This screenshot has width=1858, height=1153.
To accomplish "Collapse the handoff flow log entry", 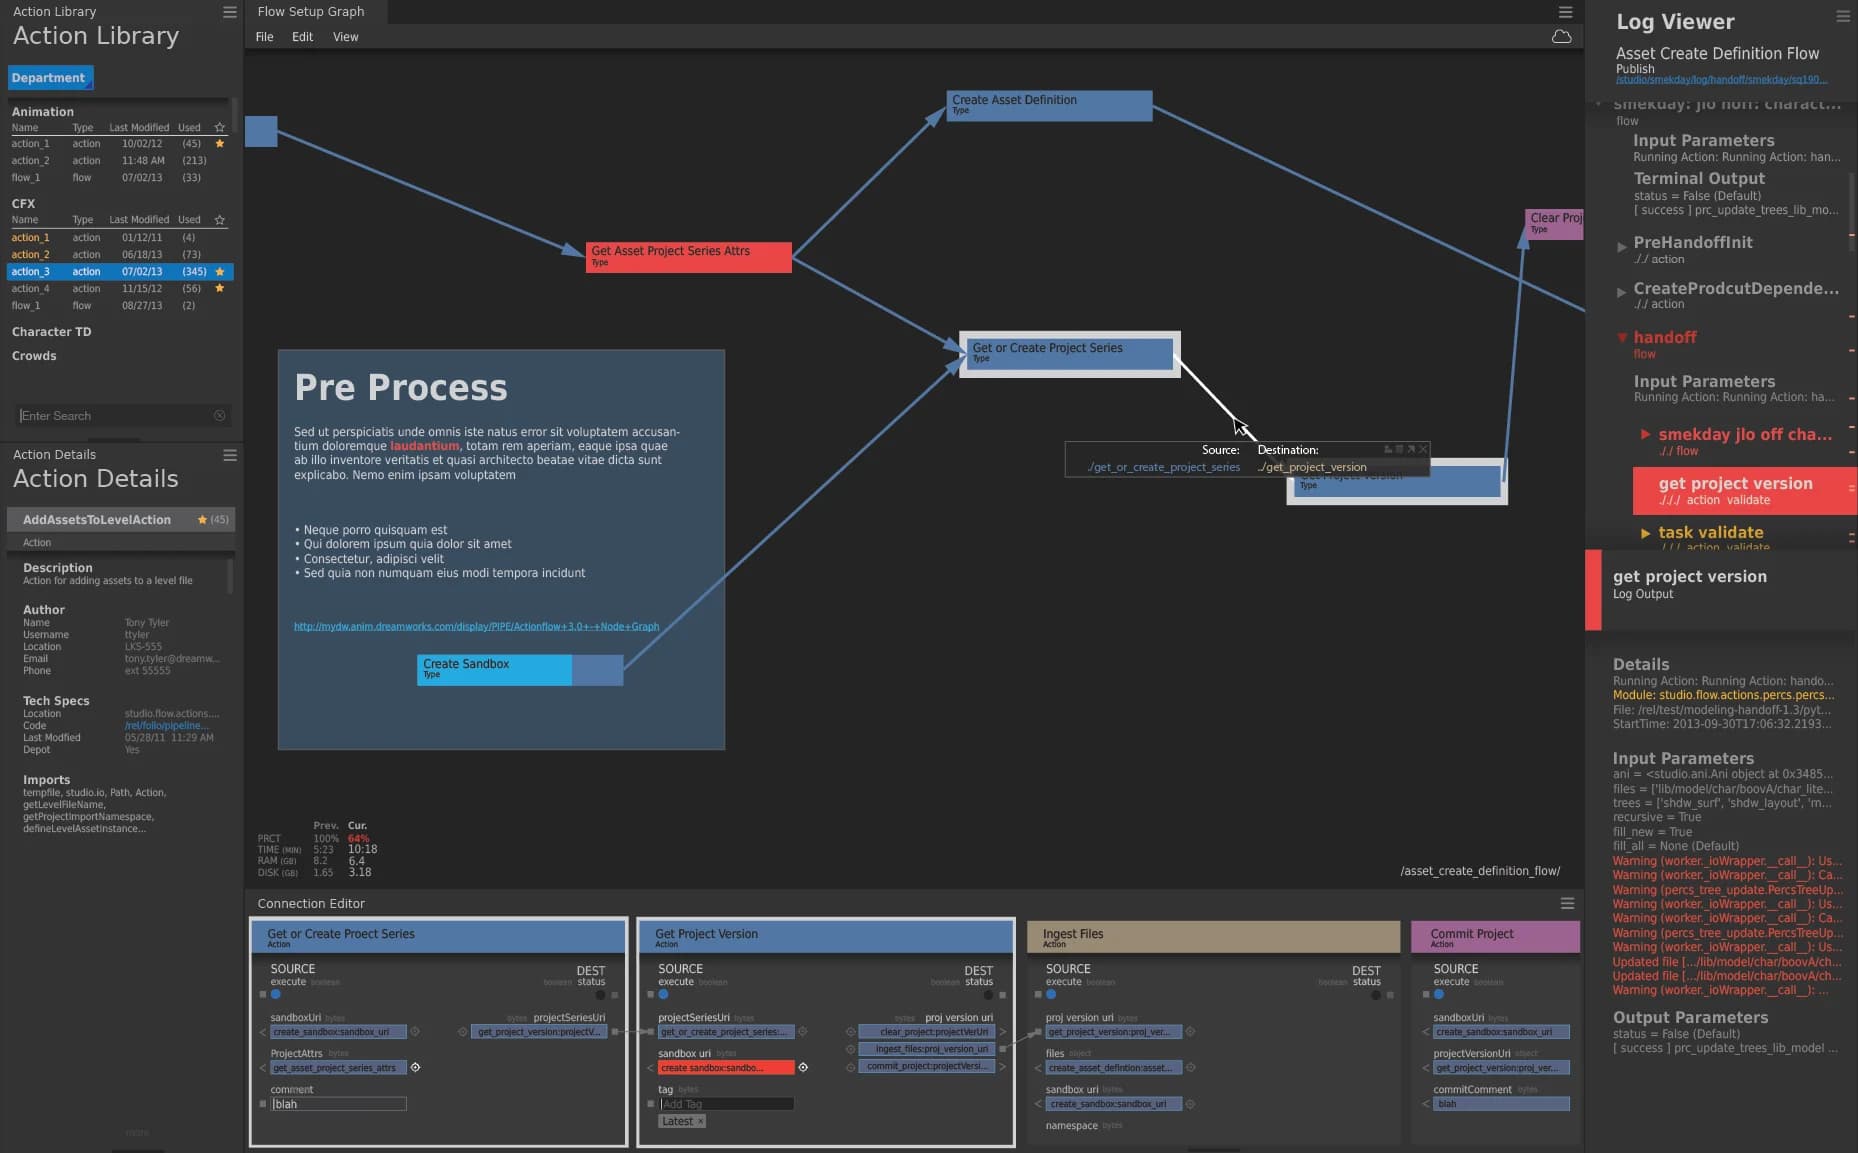I will 1622,338.
